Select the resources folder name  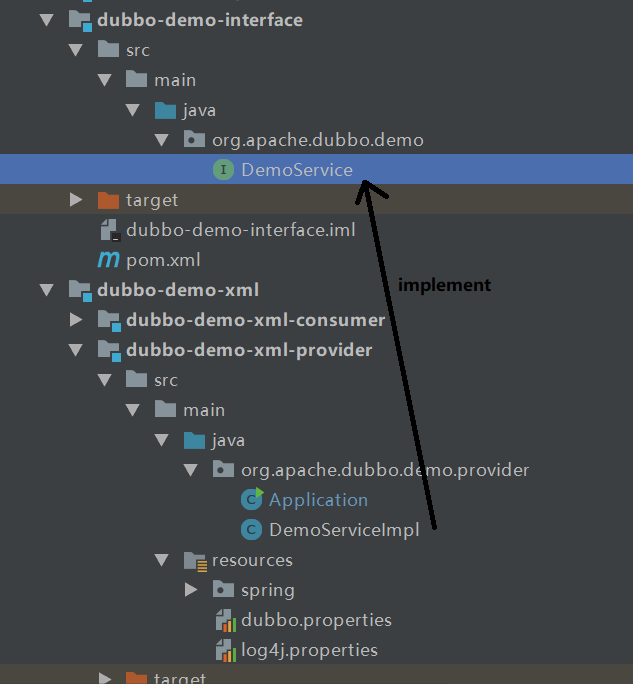252,561
